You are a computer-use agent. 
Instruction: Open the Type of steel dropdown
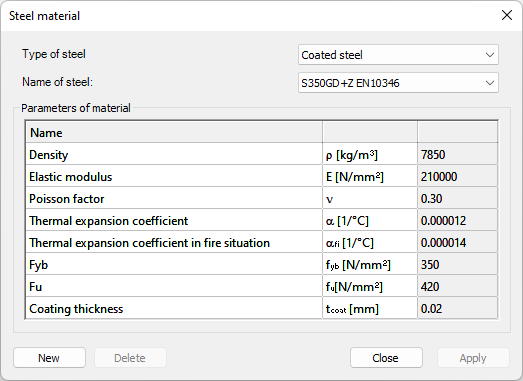[398, 55]
